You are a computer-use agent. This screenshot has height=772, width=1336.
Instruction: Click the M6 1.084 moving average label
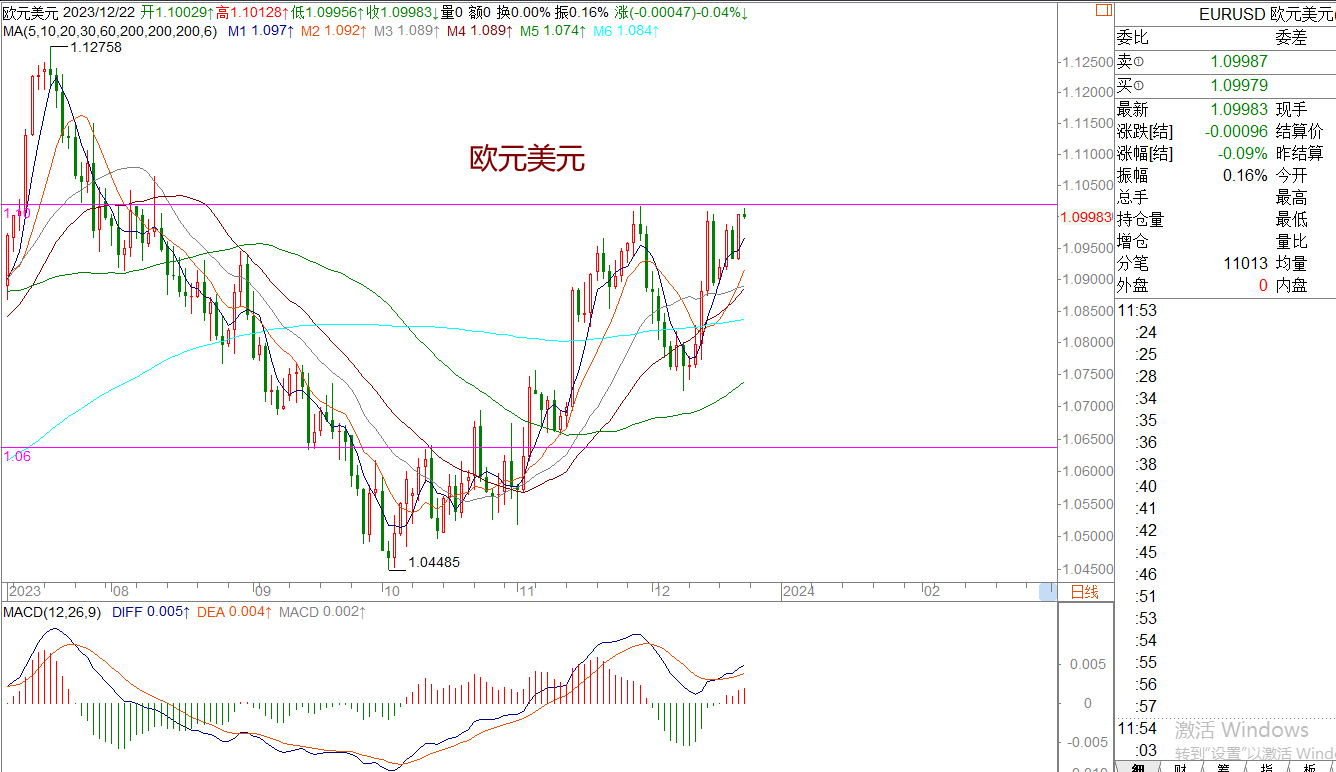coord(625,31)
